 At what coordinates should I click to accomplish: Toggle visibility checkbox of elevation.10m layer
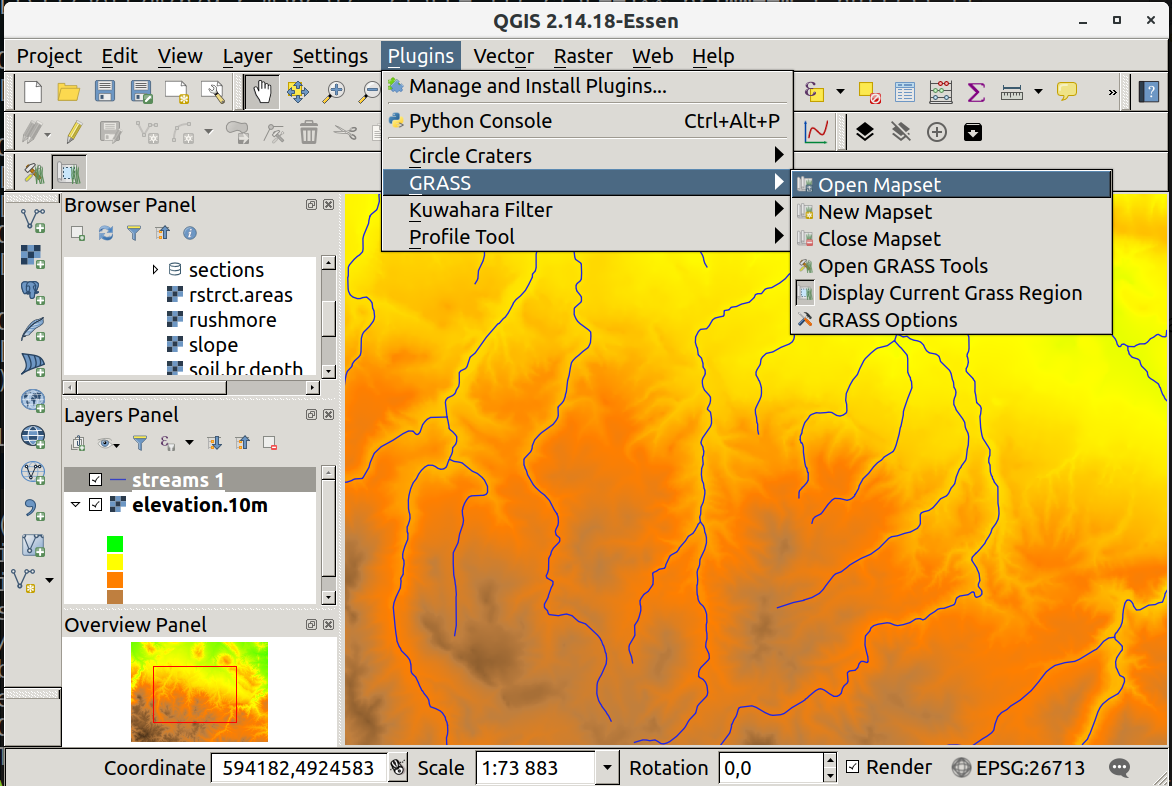96,505
